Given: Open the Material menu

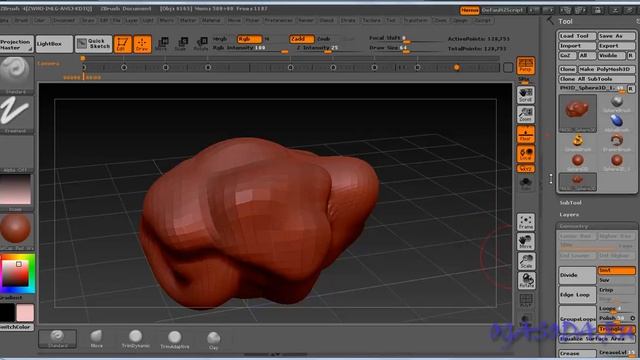Looking at the screenshot, I should (x=211, y=20).
